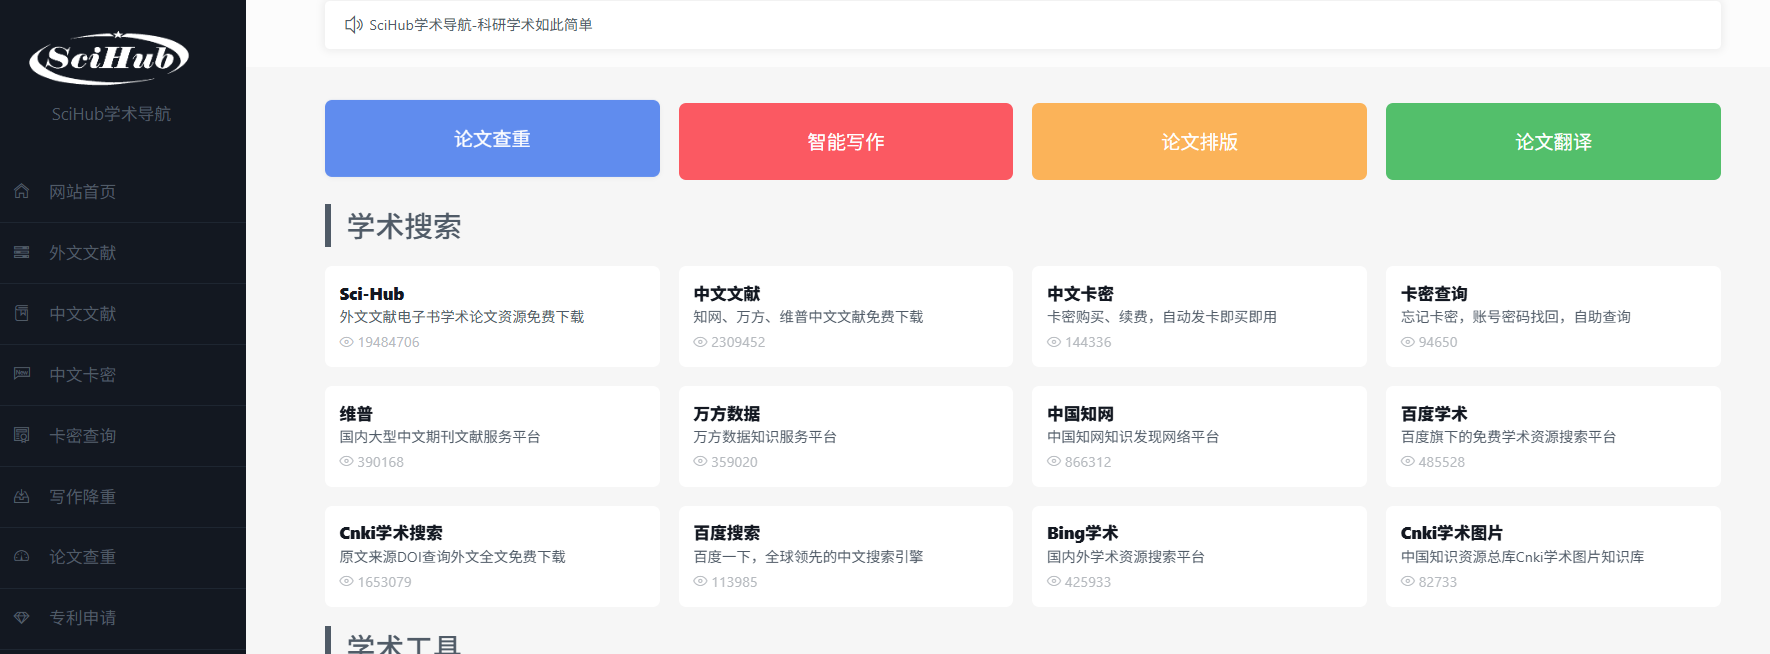Click the eye icon next to 359020
The width and height of the screenshot is (1770, 654).
[701, 462]
